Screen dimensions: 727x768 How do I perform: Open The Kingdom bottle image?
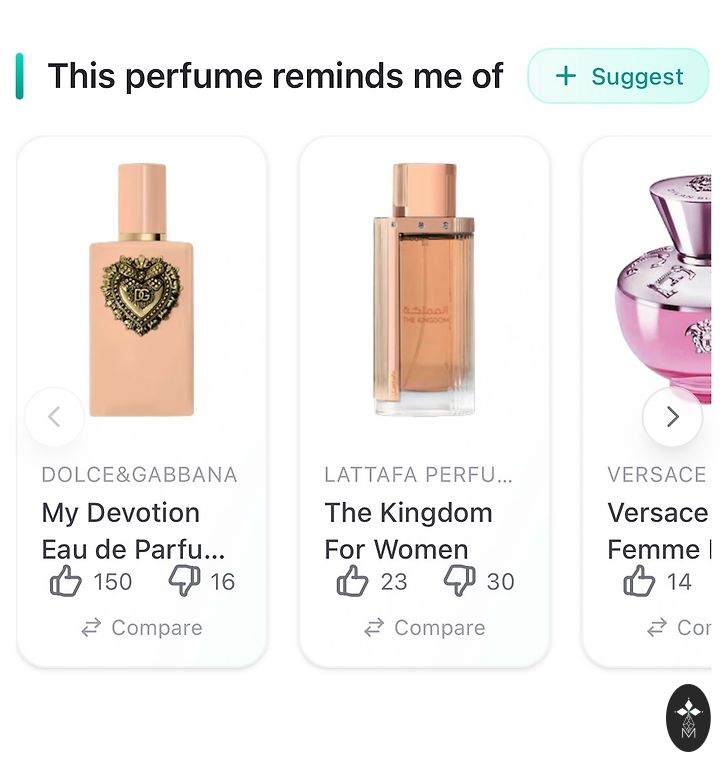point(424,290)
